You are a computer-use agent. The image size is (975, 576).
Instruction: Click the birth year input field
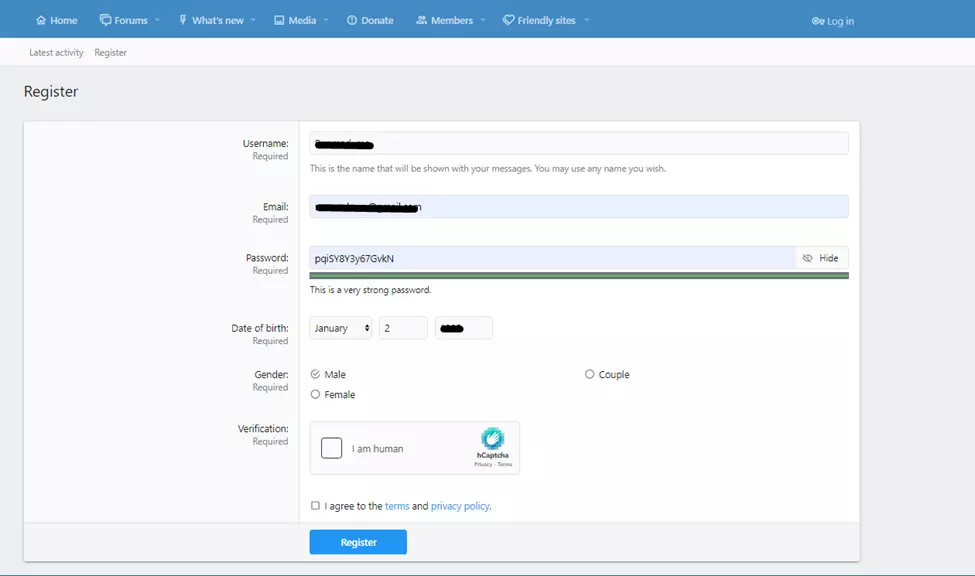(x=464, y=328)
